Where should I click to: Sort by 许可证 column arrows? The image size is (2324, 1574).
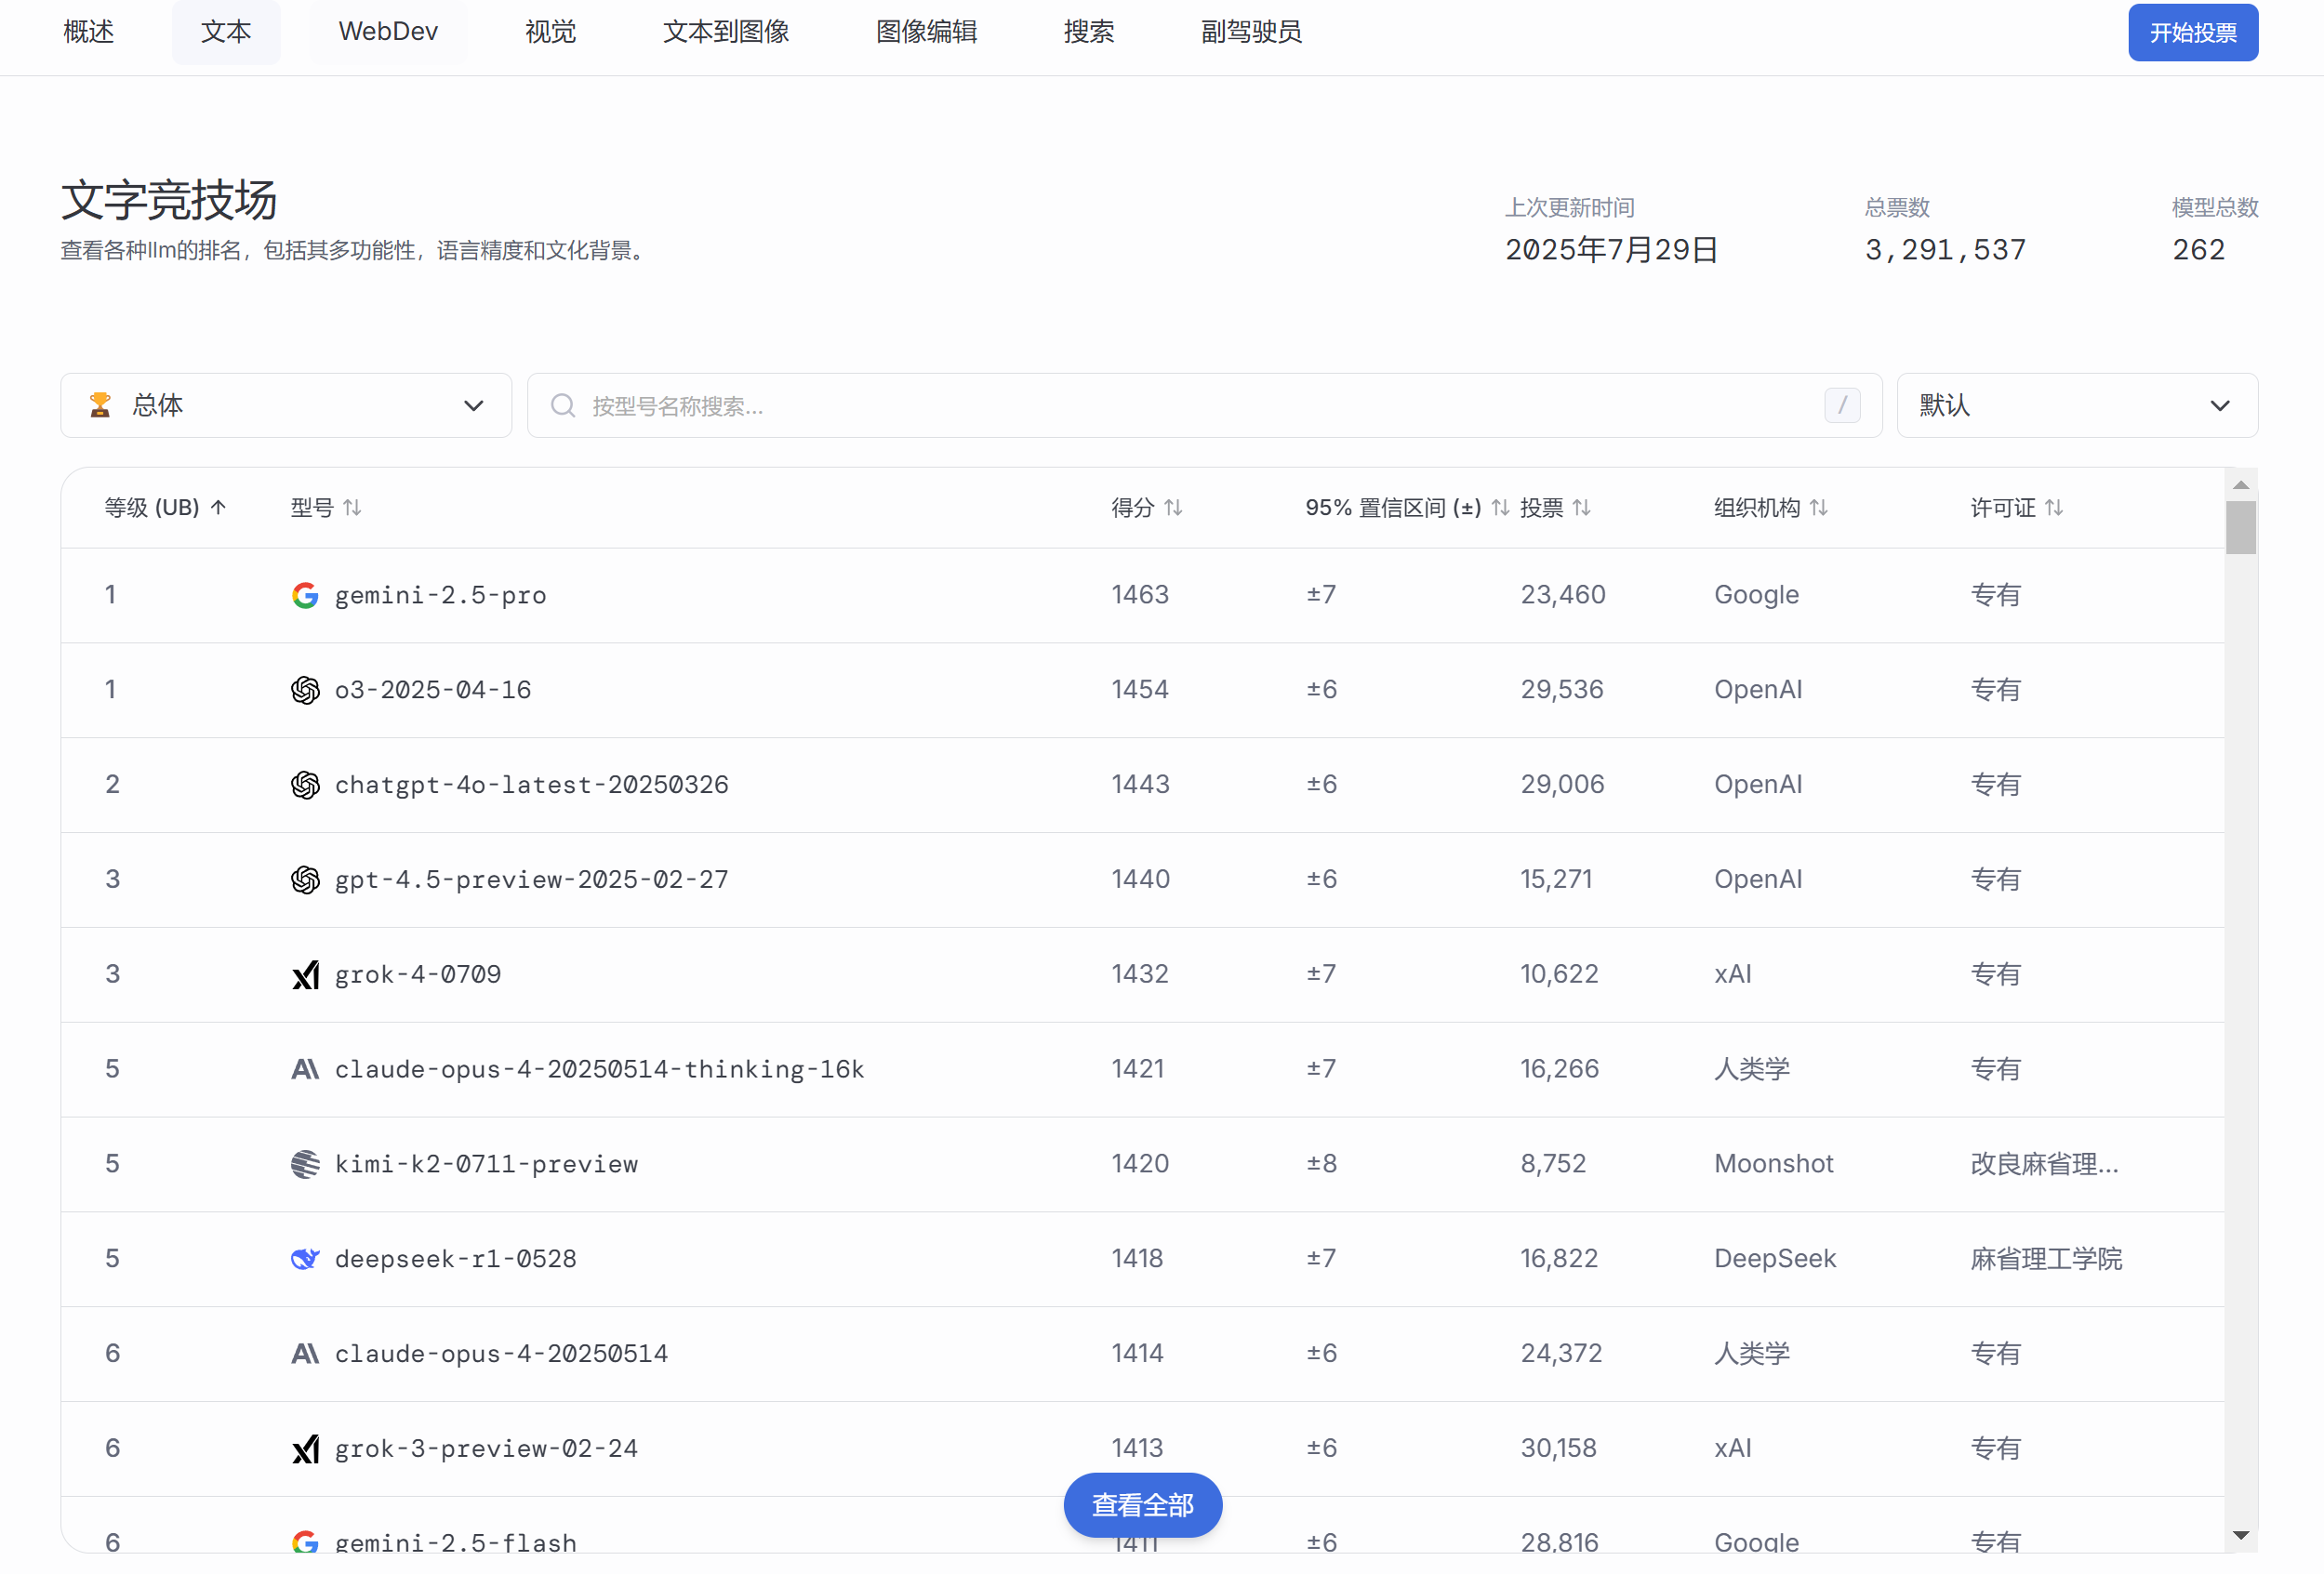2053,508
